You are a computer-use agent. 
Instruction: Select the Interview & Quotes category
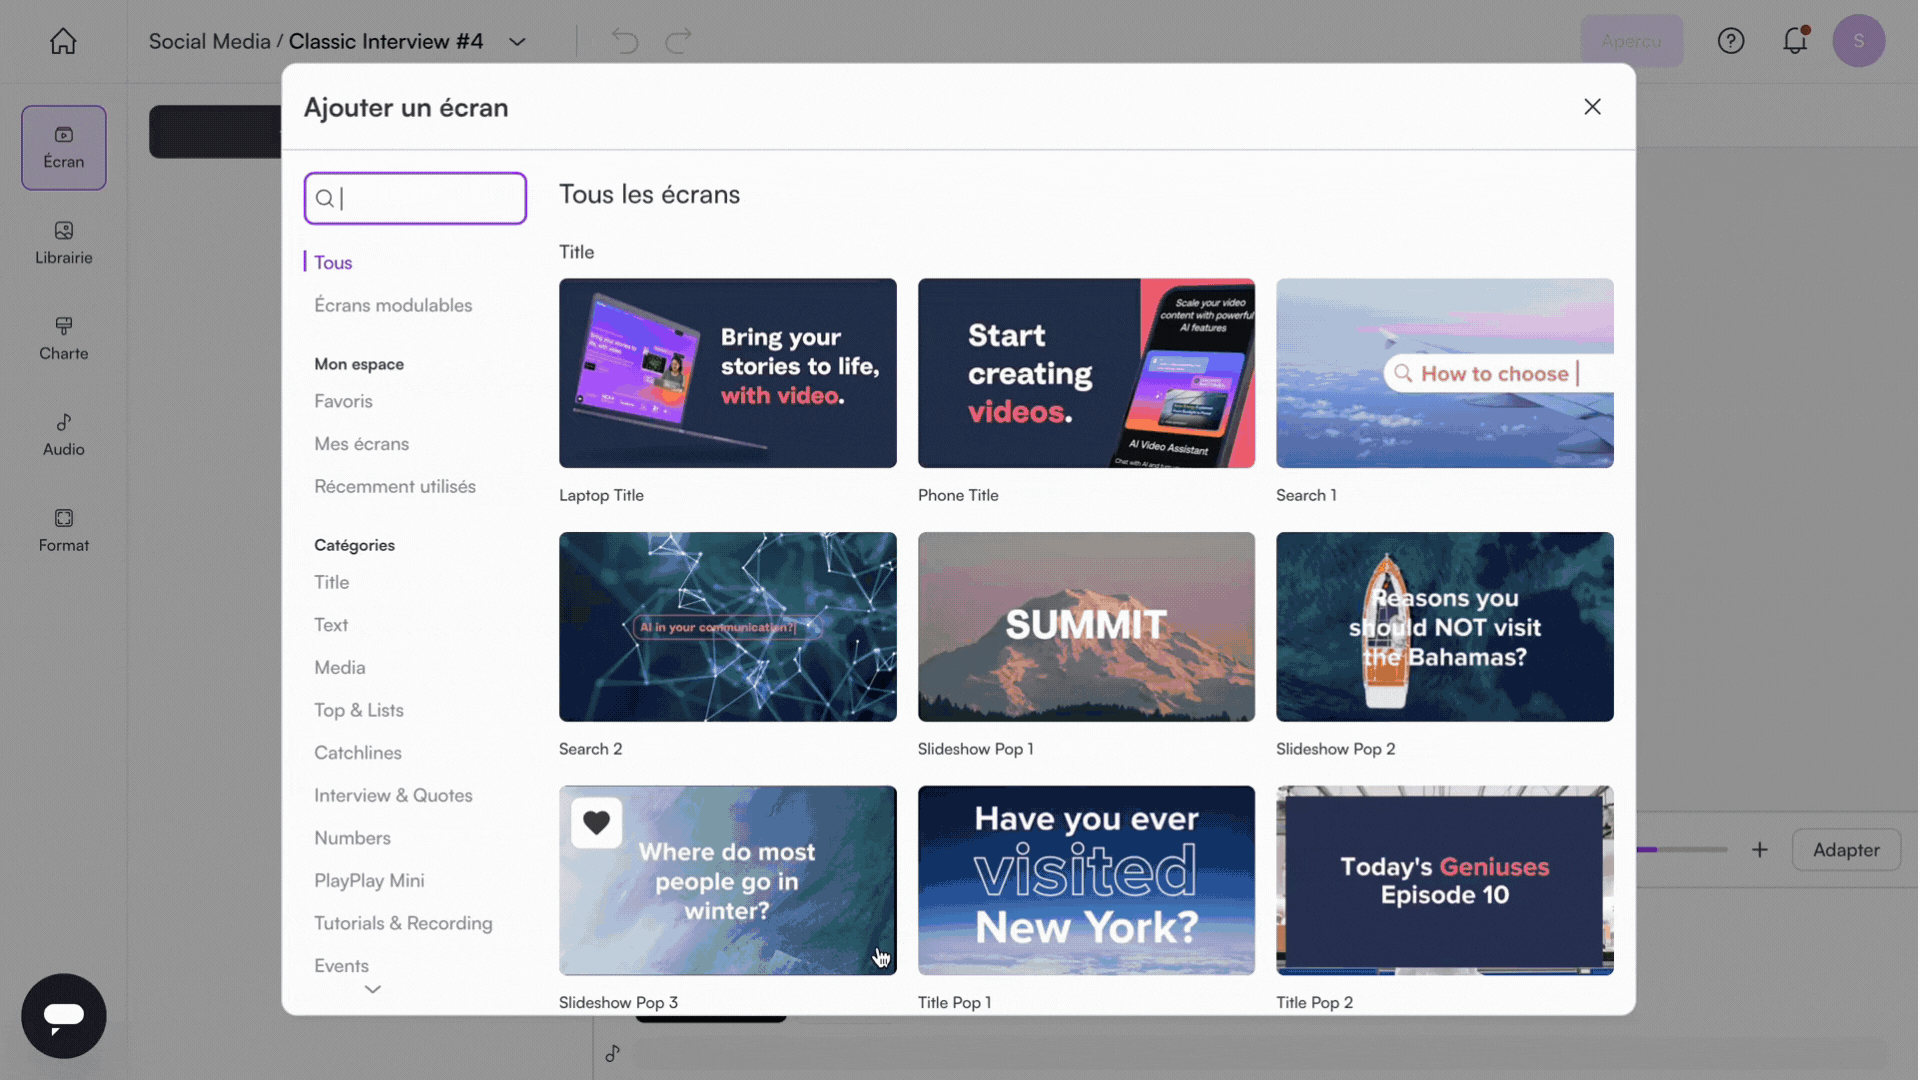point(393,795)
